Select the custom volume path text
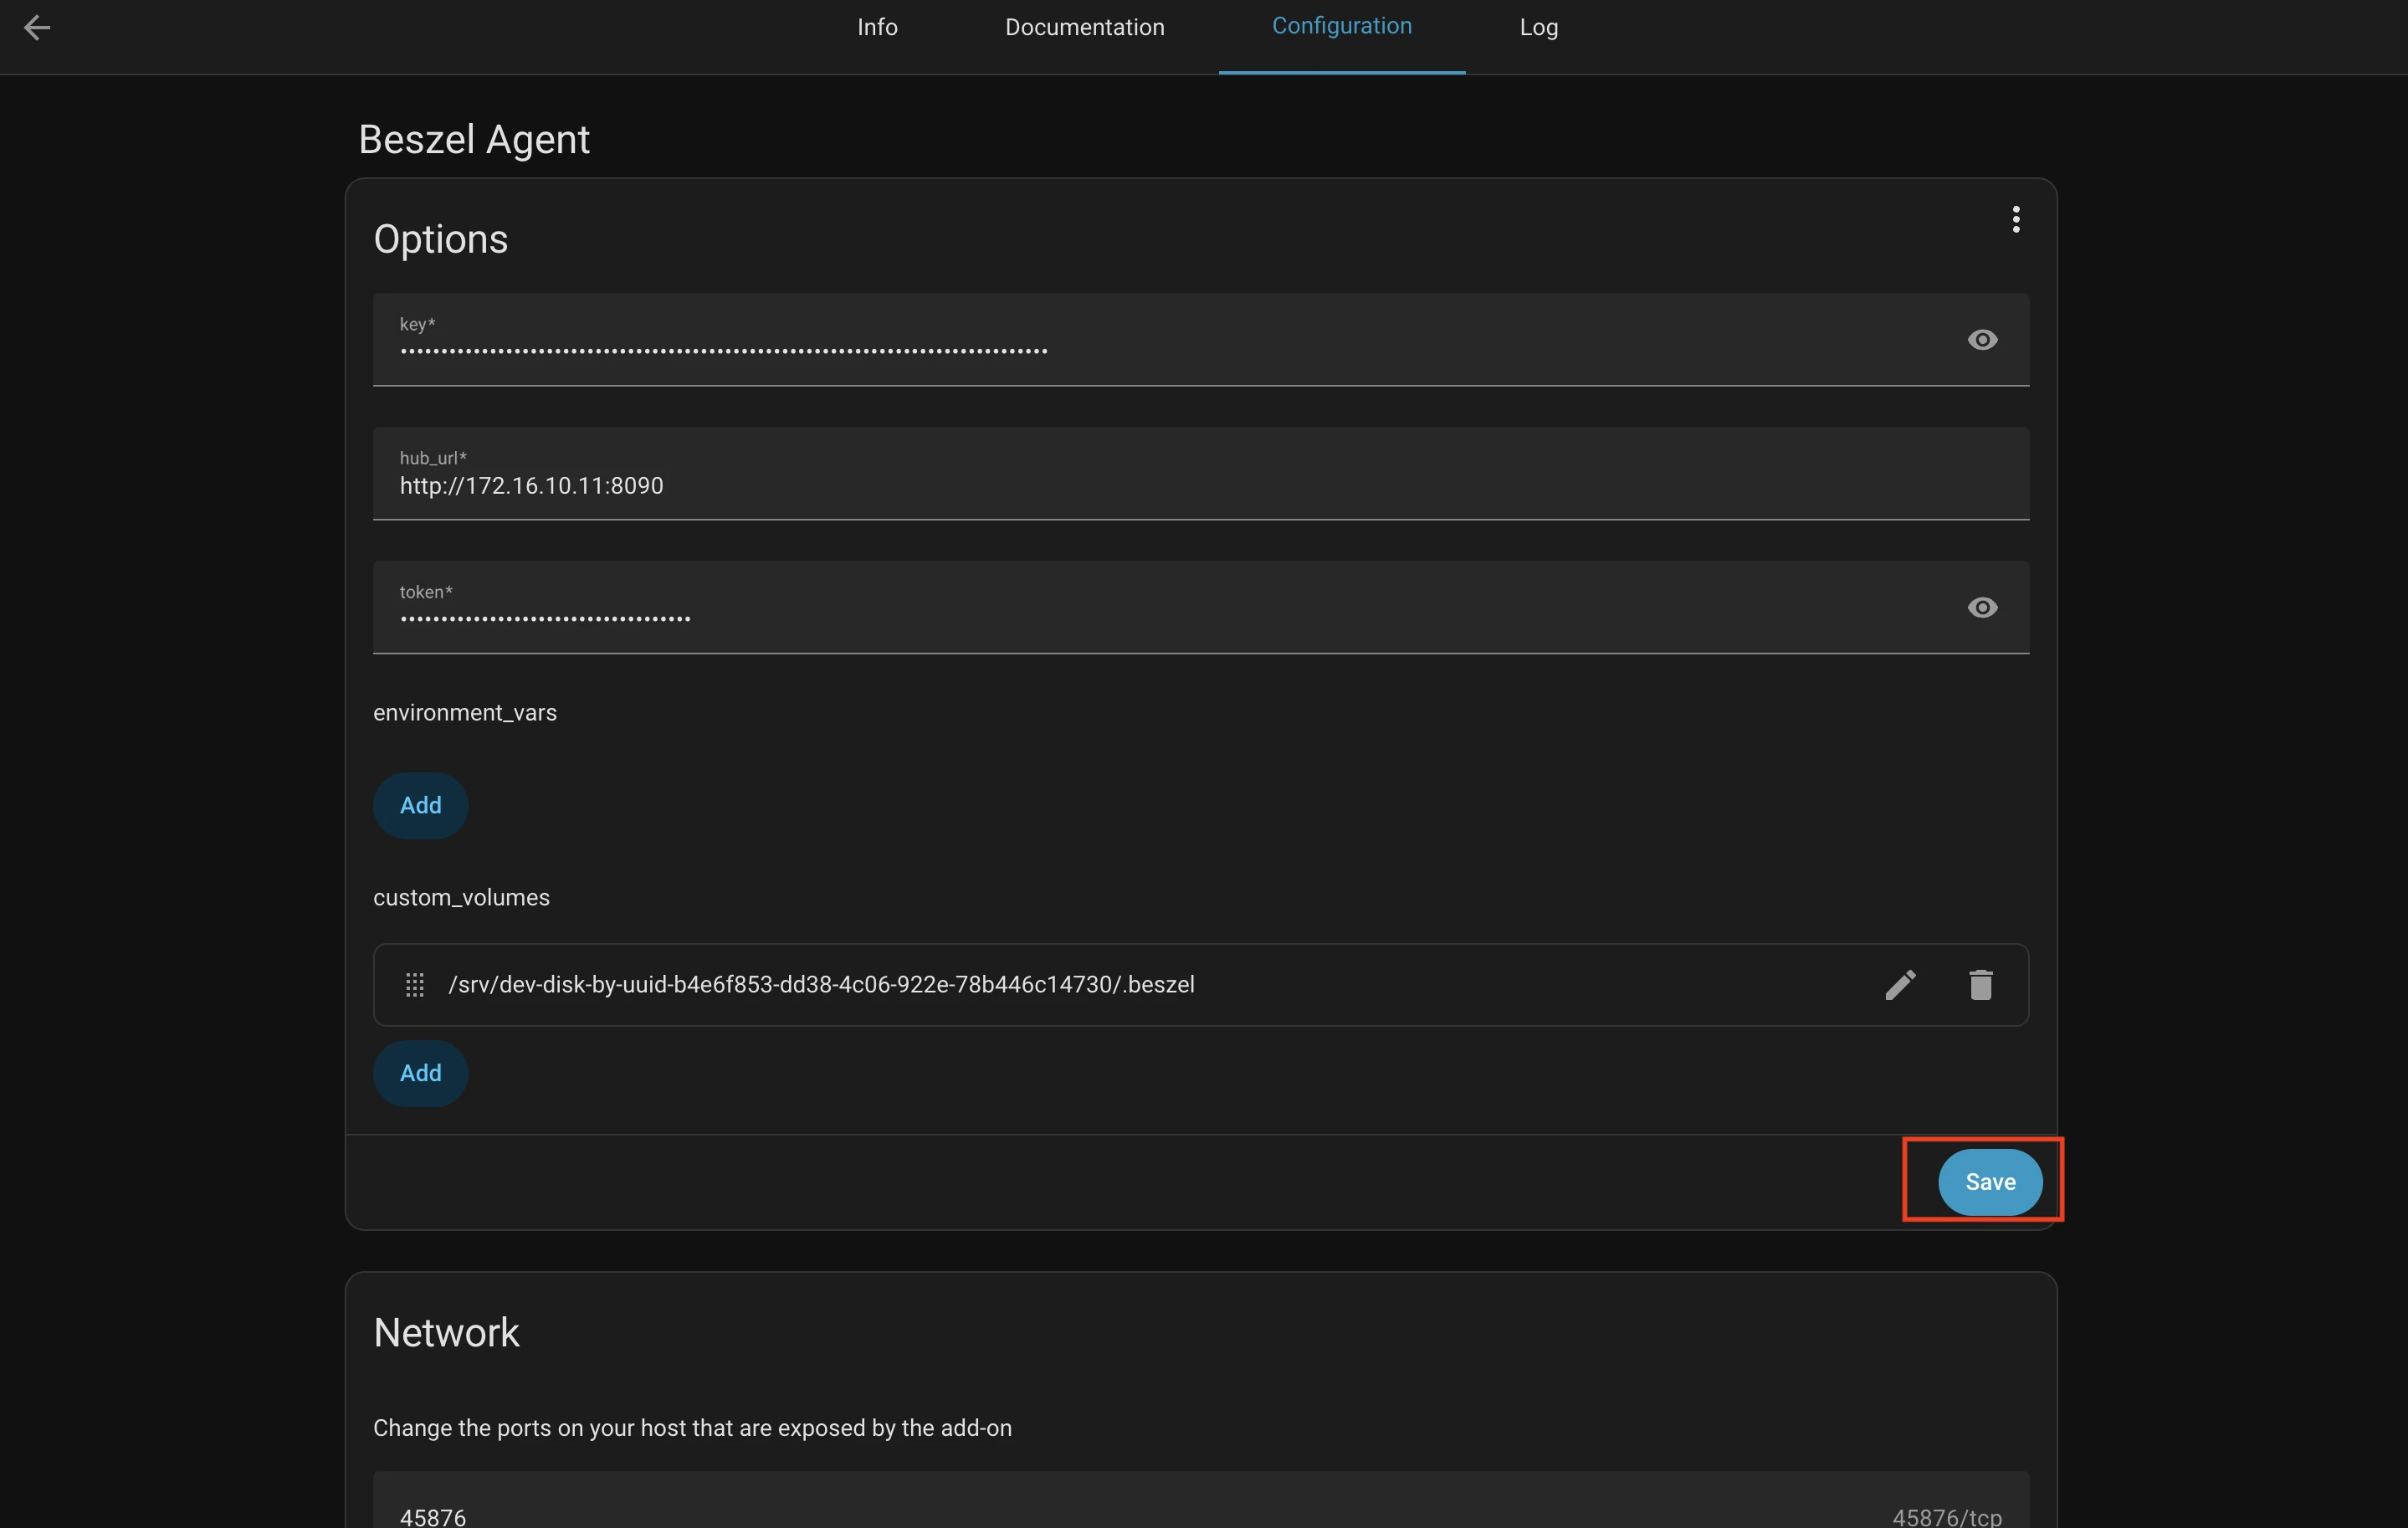 coord(822,985)
